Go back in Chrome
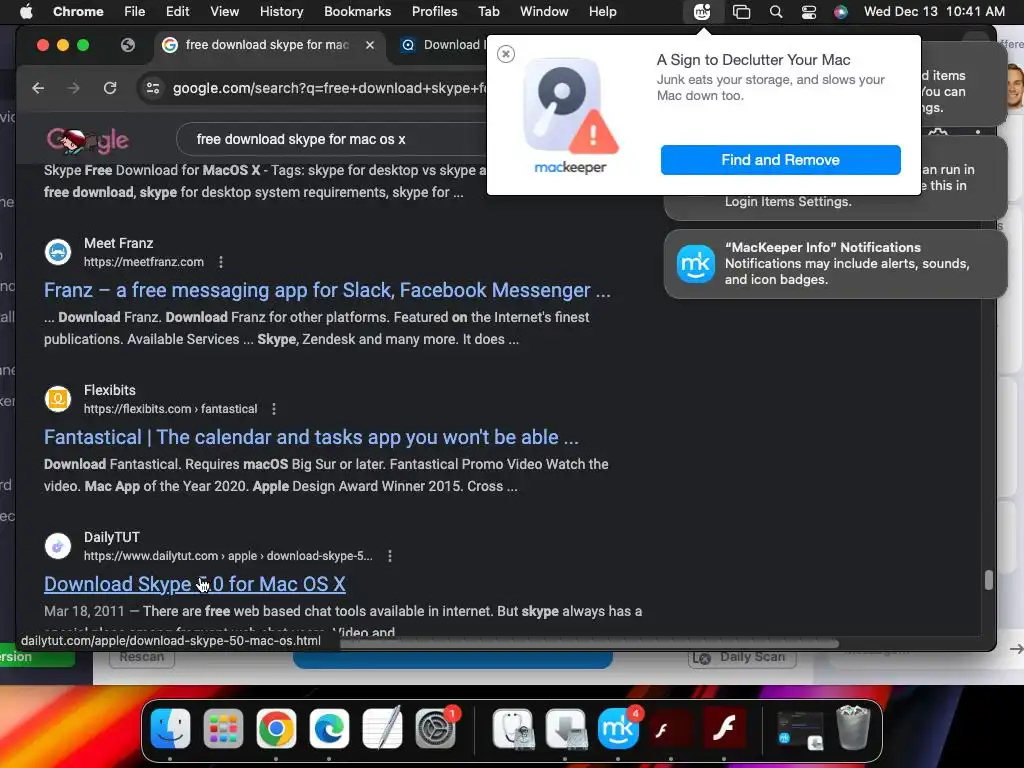Screen dimensions: 1024x768 [x=38, y=88]
